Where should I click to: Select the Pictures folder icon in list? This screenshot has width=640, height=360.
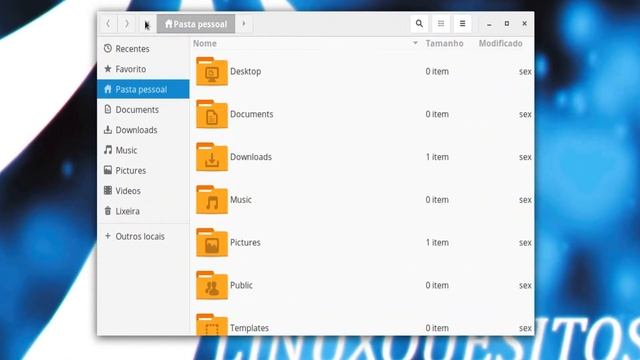(212, 243)
